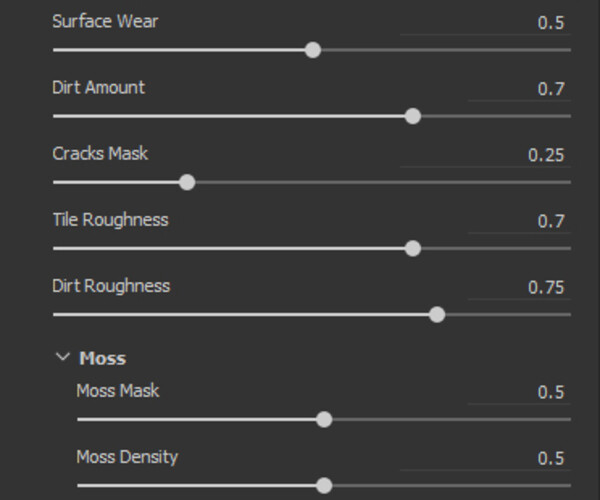The height and width of the screenshot is (500, 600).
Task: Click the Moss section header label
Action: click(x=102, y=358)
